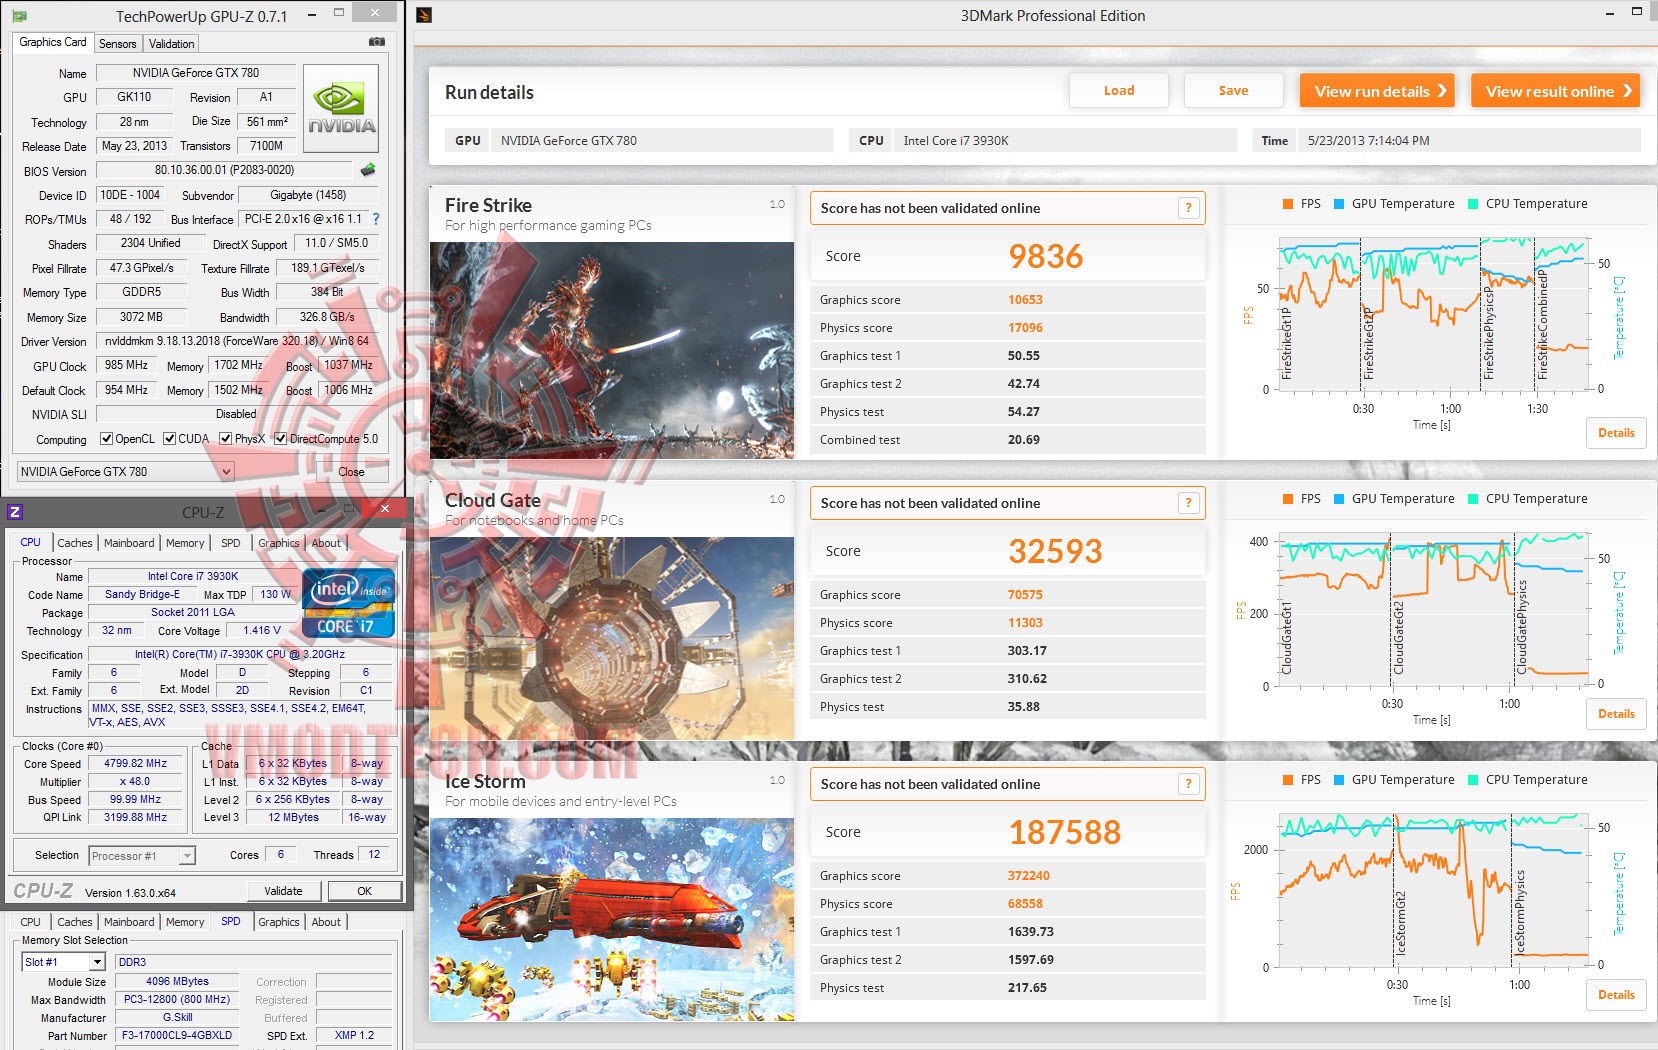Toggle the DirectCompute 5.0 checkbox
The width and height of the screenshot is (1658, 1050).
(281, 439)
